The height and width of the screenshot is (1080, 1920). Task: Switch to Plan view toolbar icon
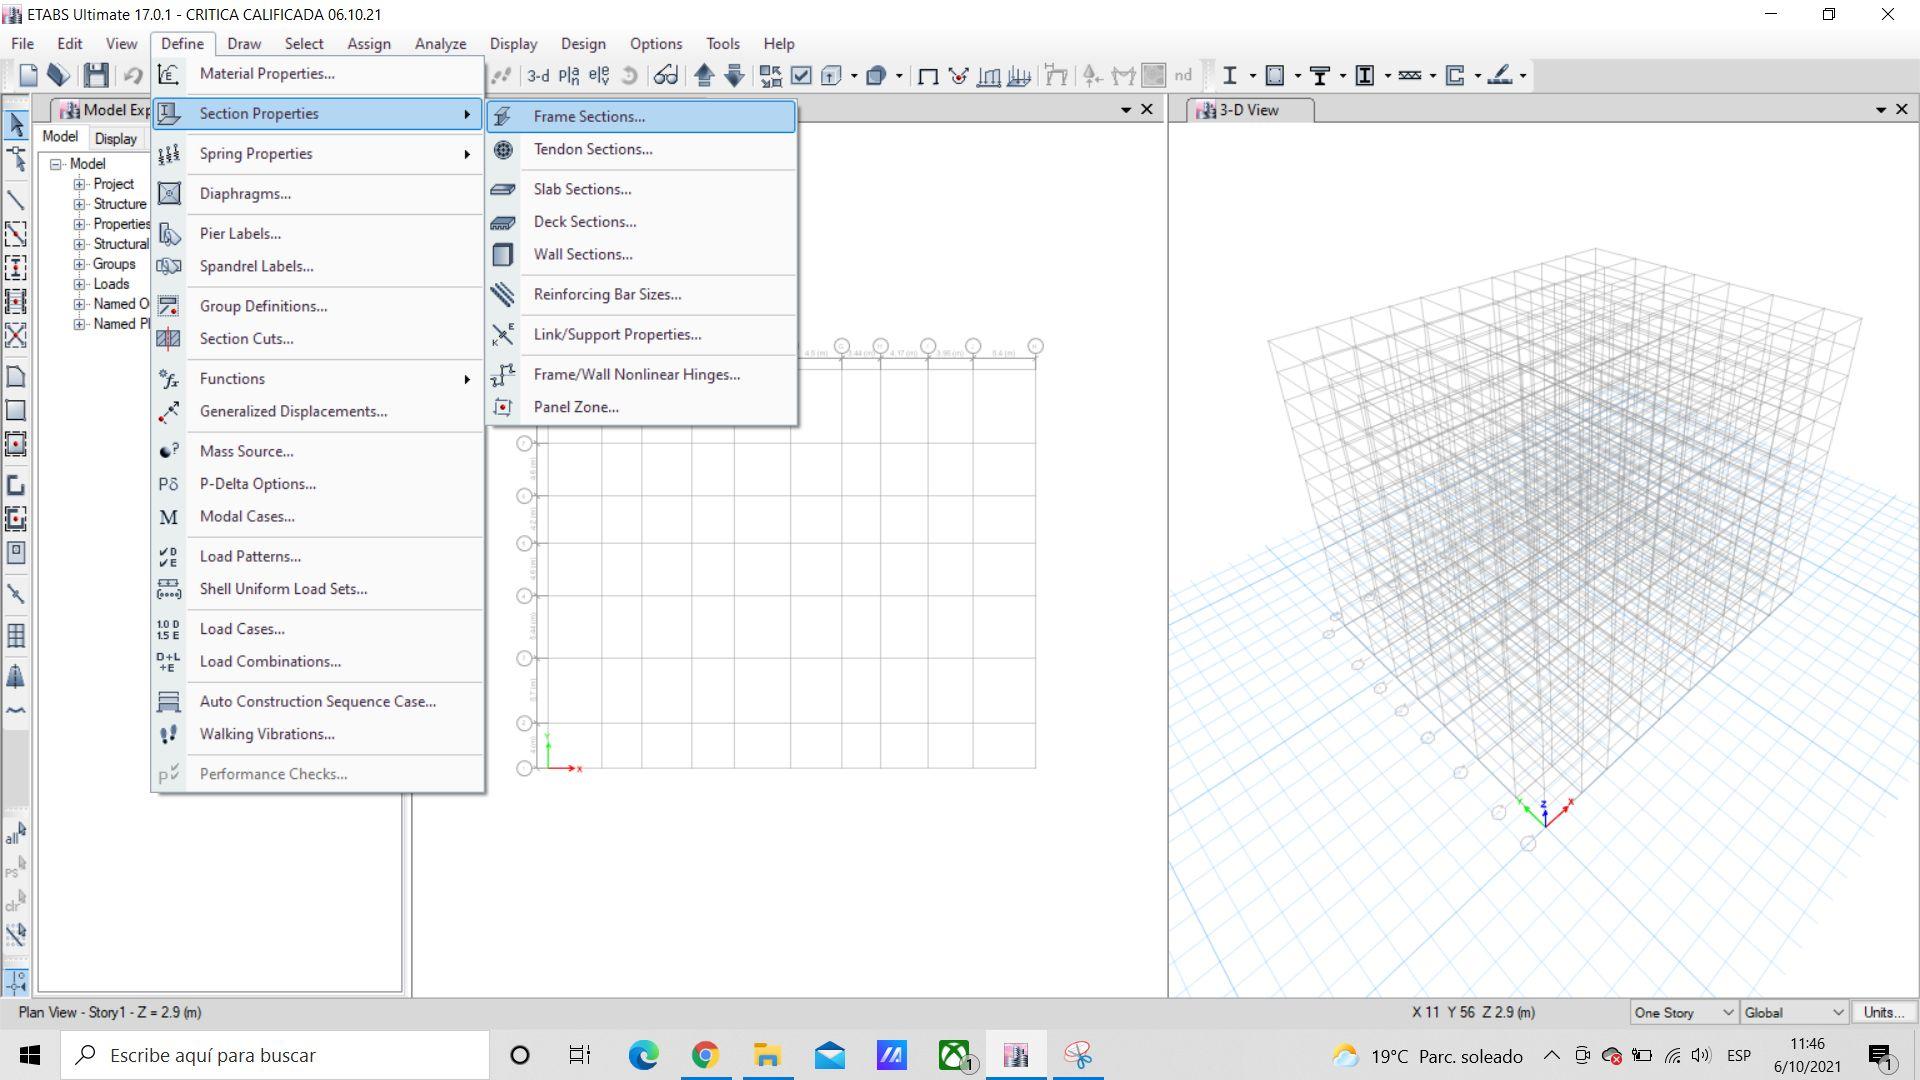[569, 75]
